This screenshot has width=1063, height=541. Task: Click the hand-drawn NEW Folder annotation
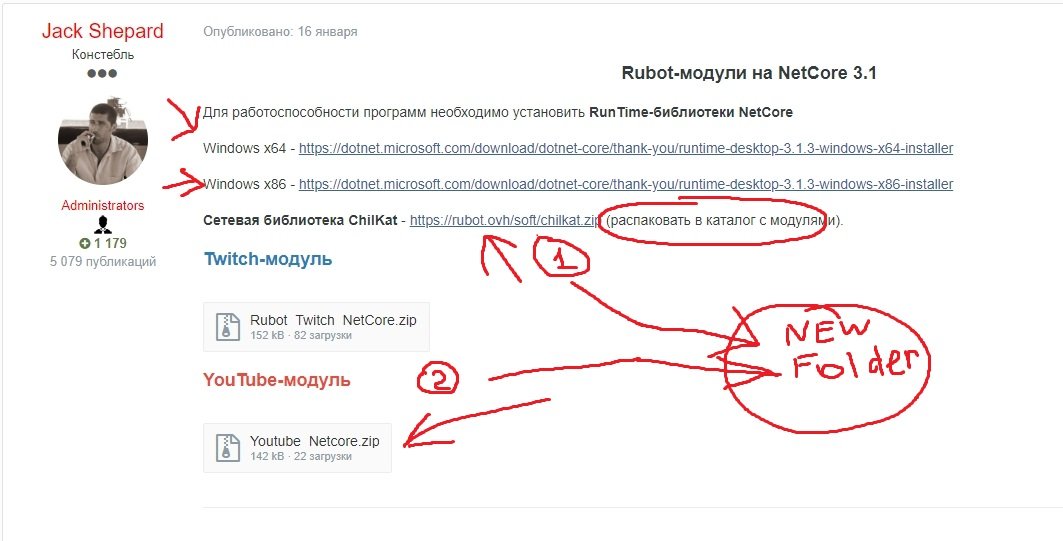click(x=827, y=366)
